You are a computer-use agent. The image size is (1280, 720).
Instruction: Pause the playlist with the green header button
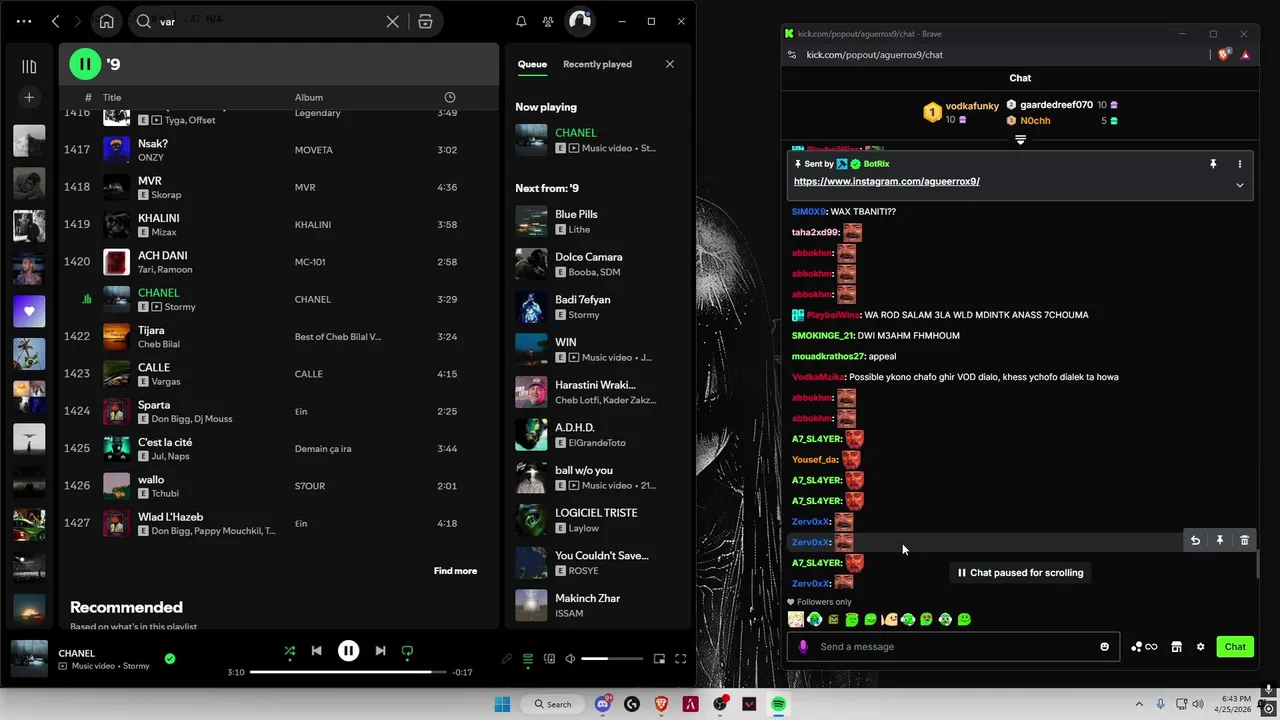85,64
